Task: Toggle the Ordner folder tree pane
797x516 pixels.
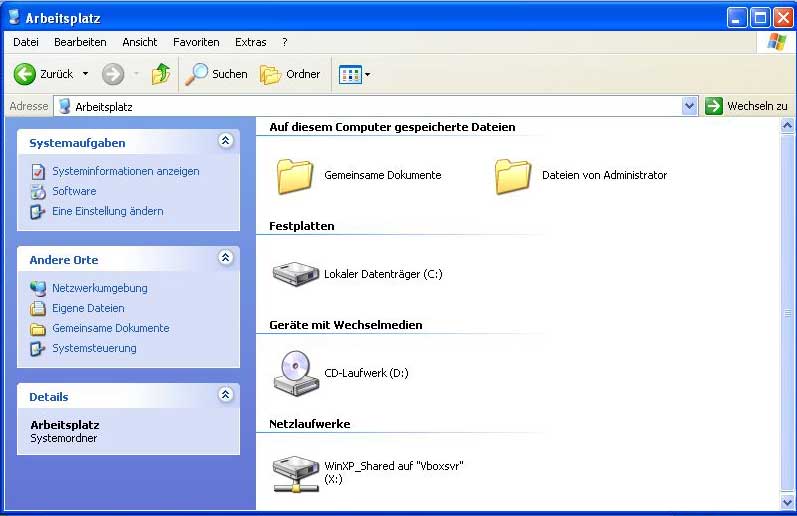Action: point(290,74)
